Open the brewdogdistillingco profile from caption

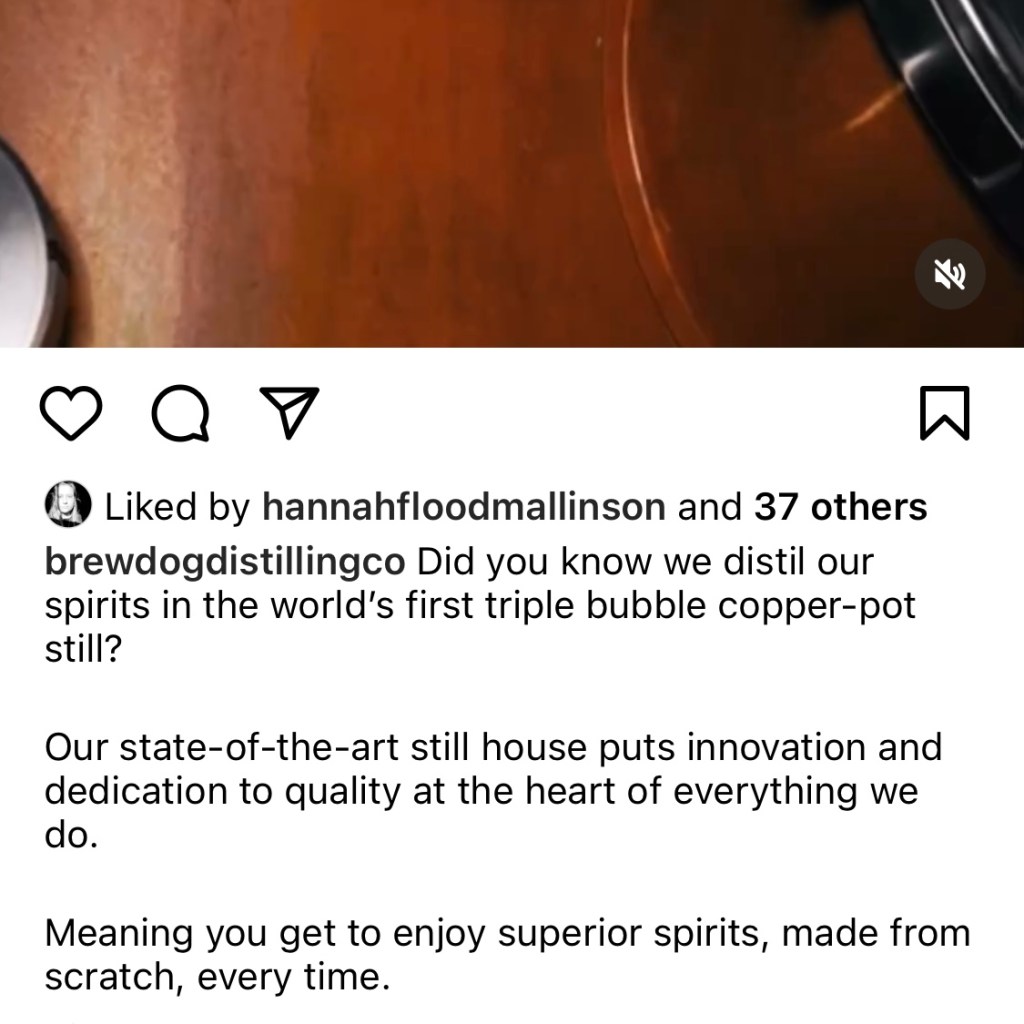(225, 562)
